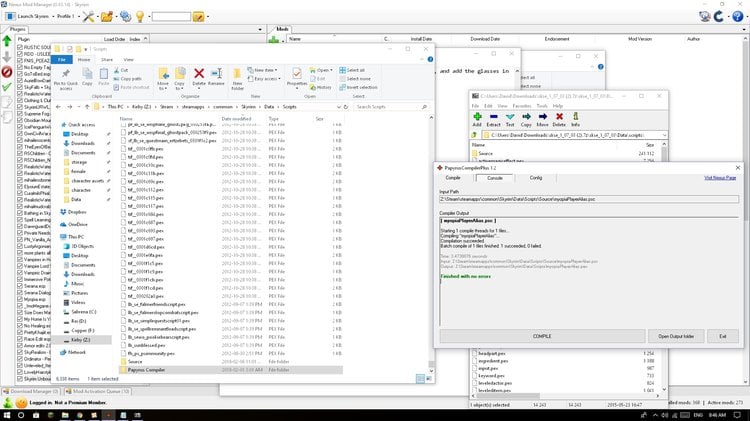Click the Windows Start button
The height and width of the screenshot is (421, 750).
7,415
